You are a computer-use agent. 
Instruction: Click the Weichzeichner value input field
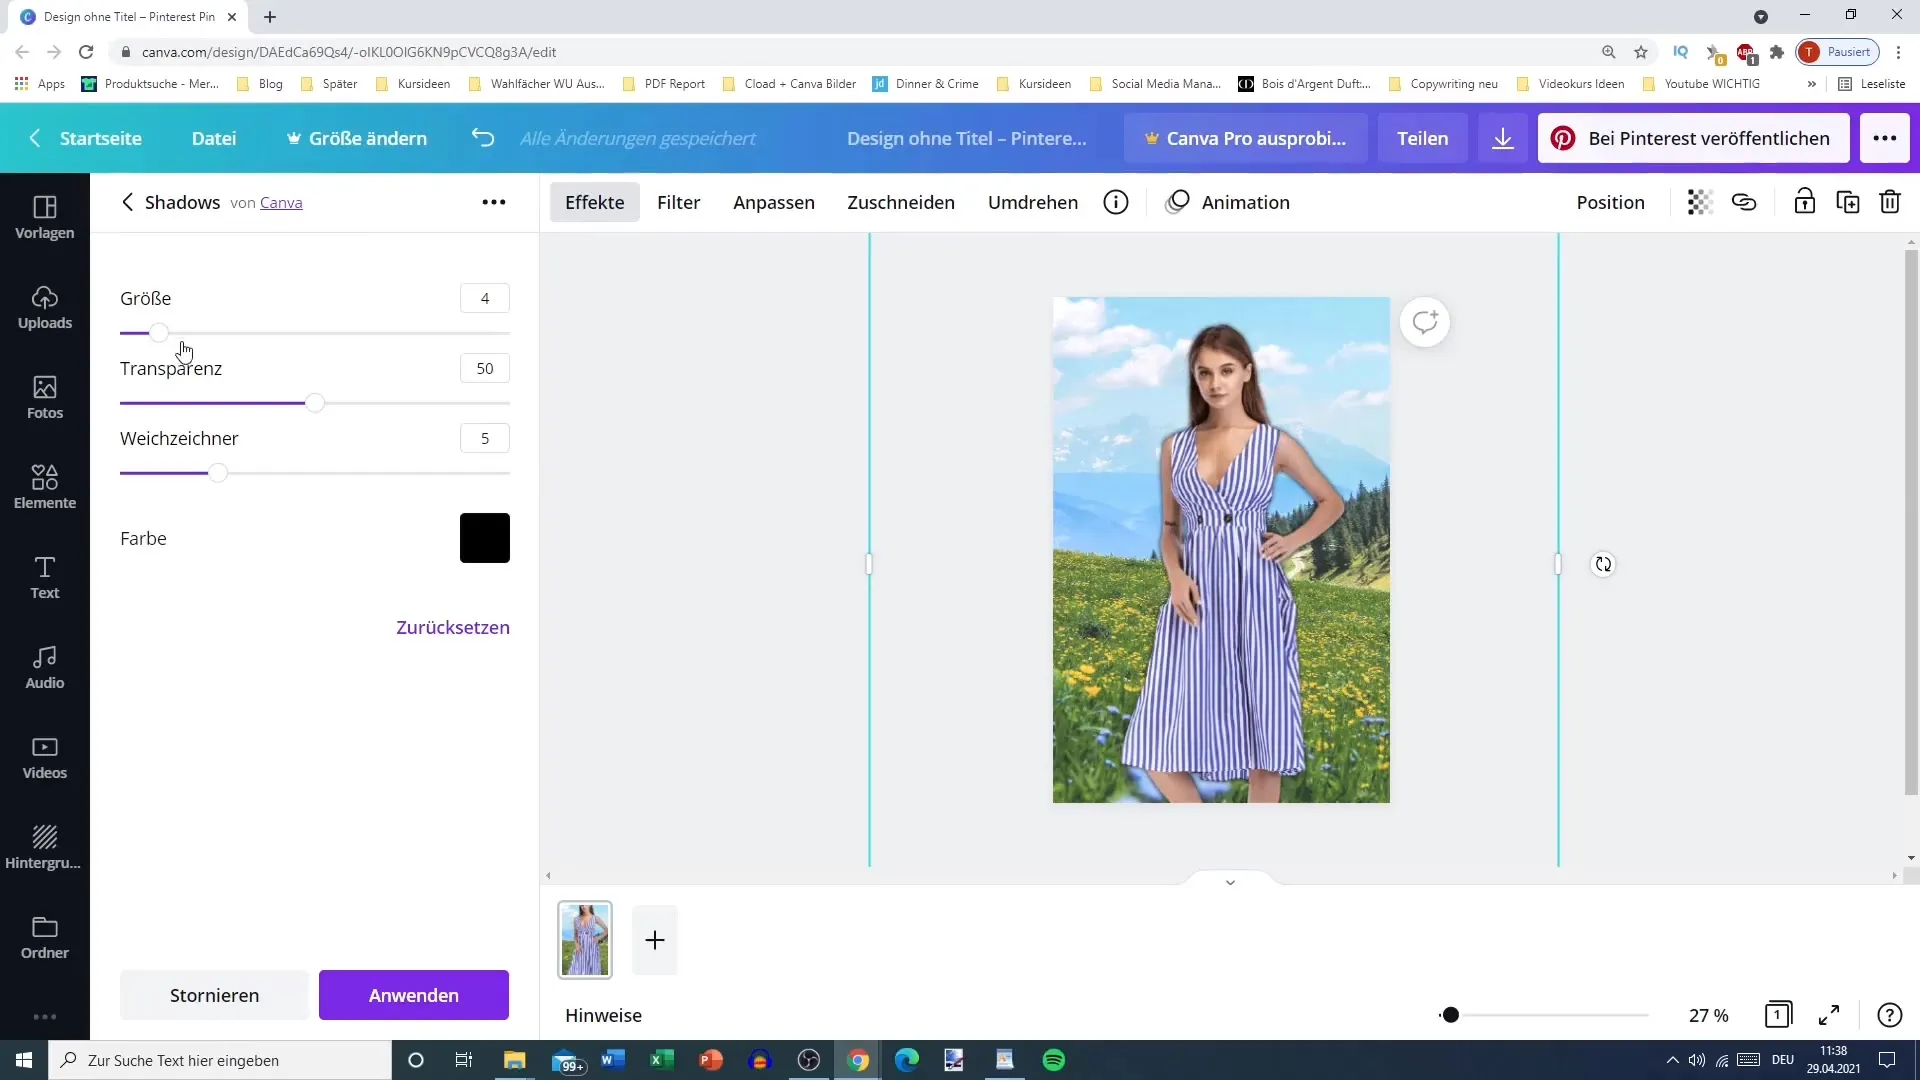coord(485,438)
